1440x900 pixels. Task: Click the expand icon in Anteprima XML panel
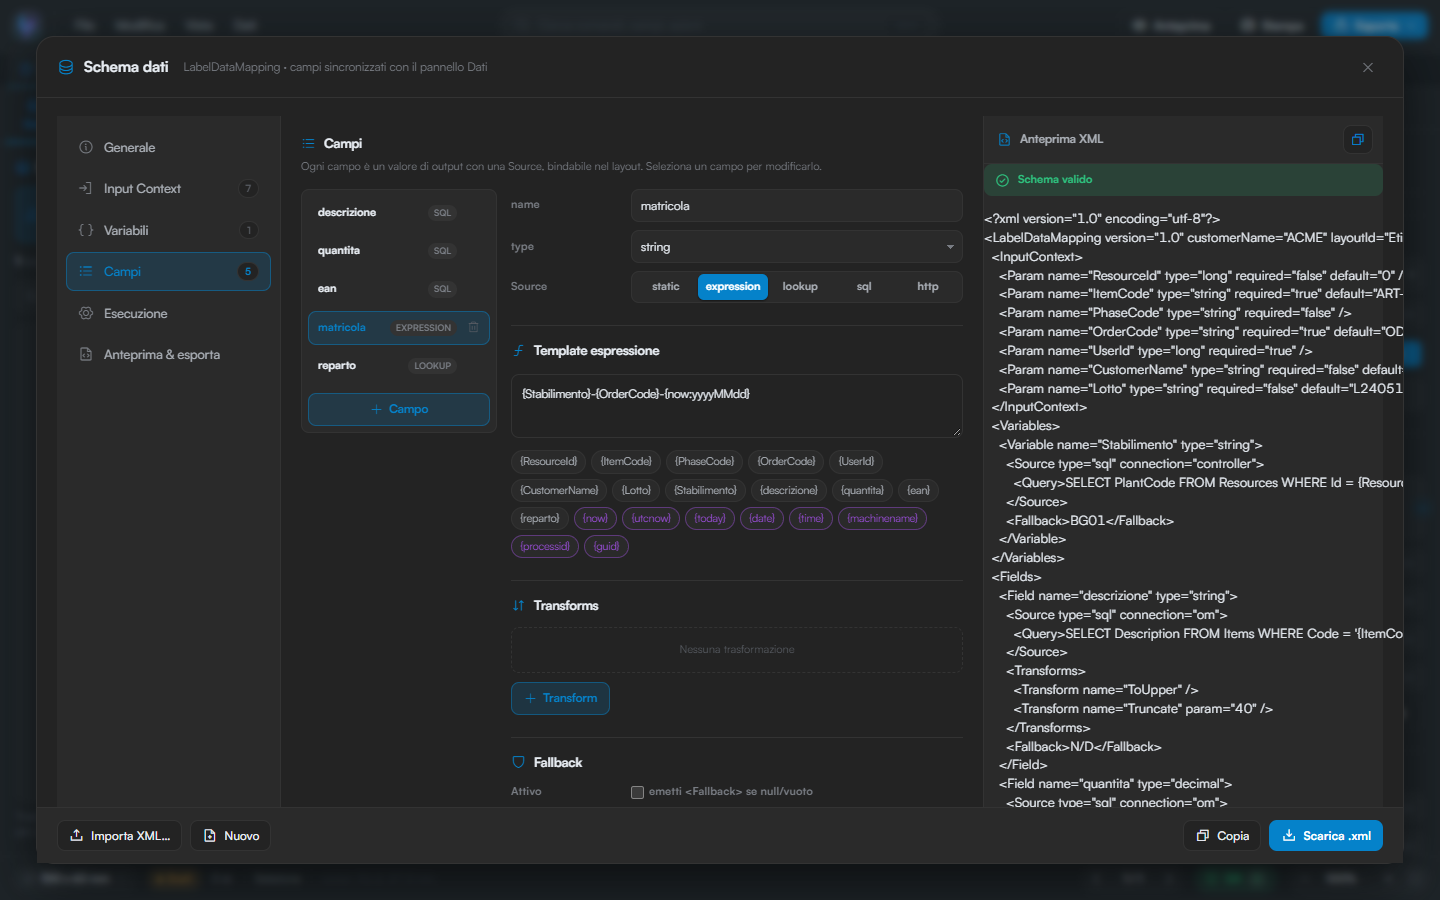point(1357,139)
